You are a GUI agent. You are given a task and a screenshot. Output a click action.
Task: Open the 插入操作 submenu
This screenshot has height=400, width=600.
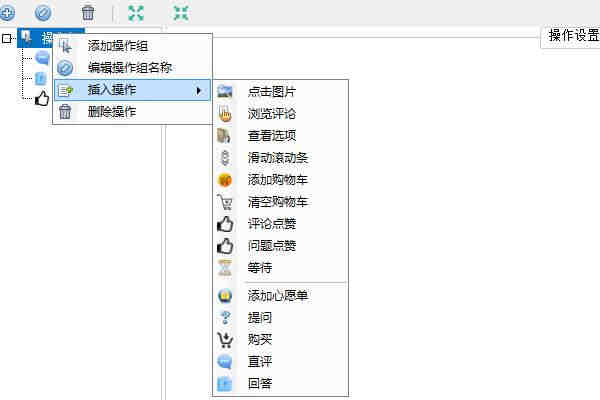(x=132, y=90)
